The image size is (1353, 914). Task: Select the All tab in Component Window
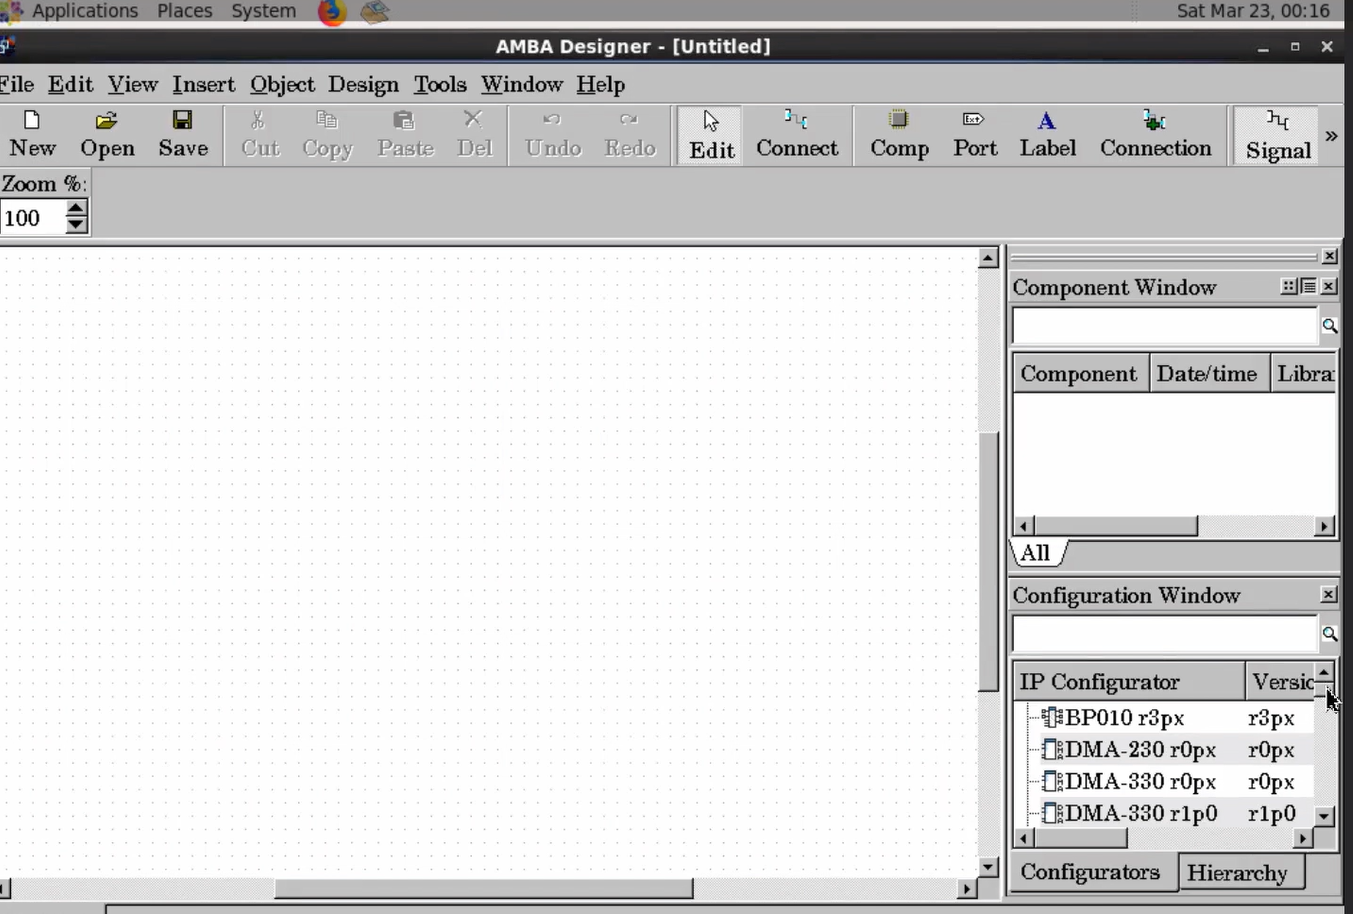point(1035,553)
